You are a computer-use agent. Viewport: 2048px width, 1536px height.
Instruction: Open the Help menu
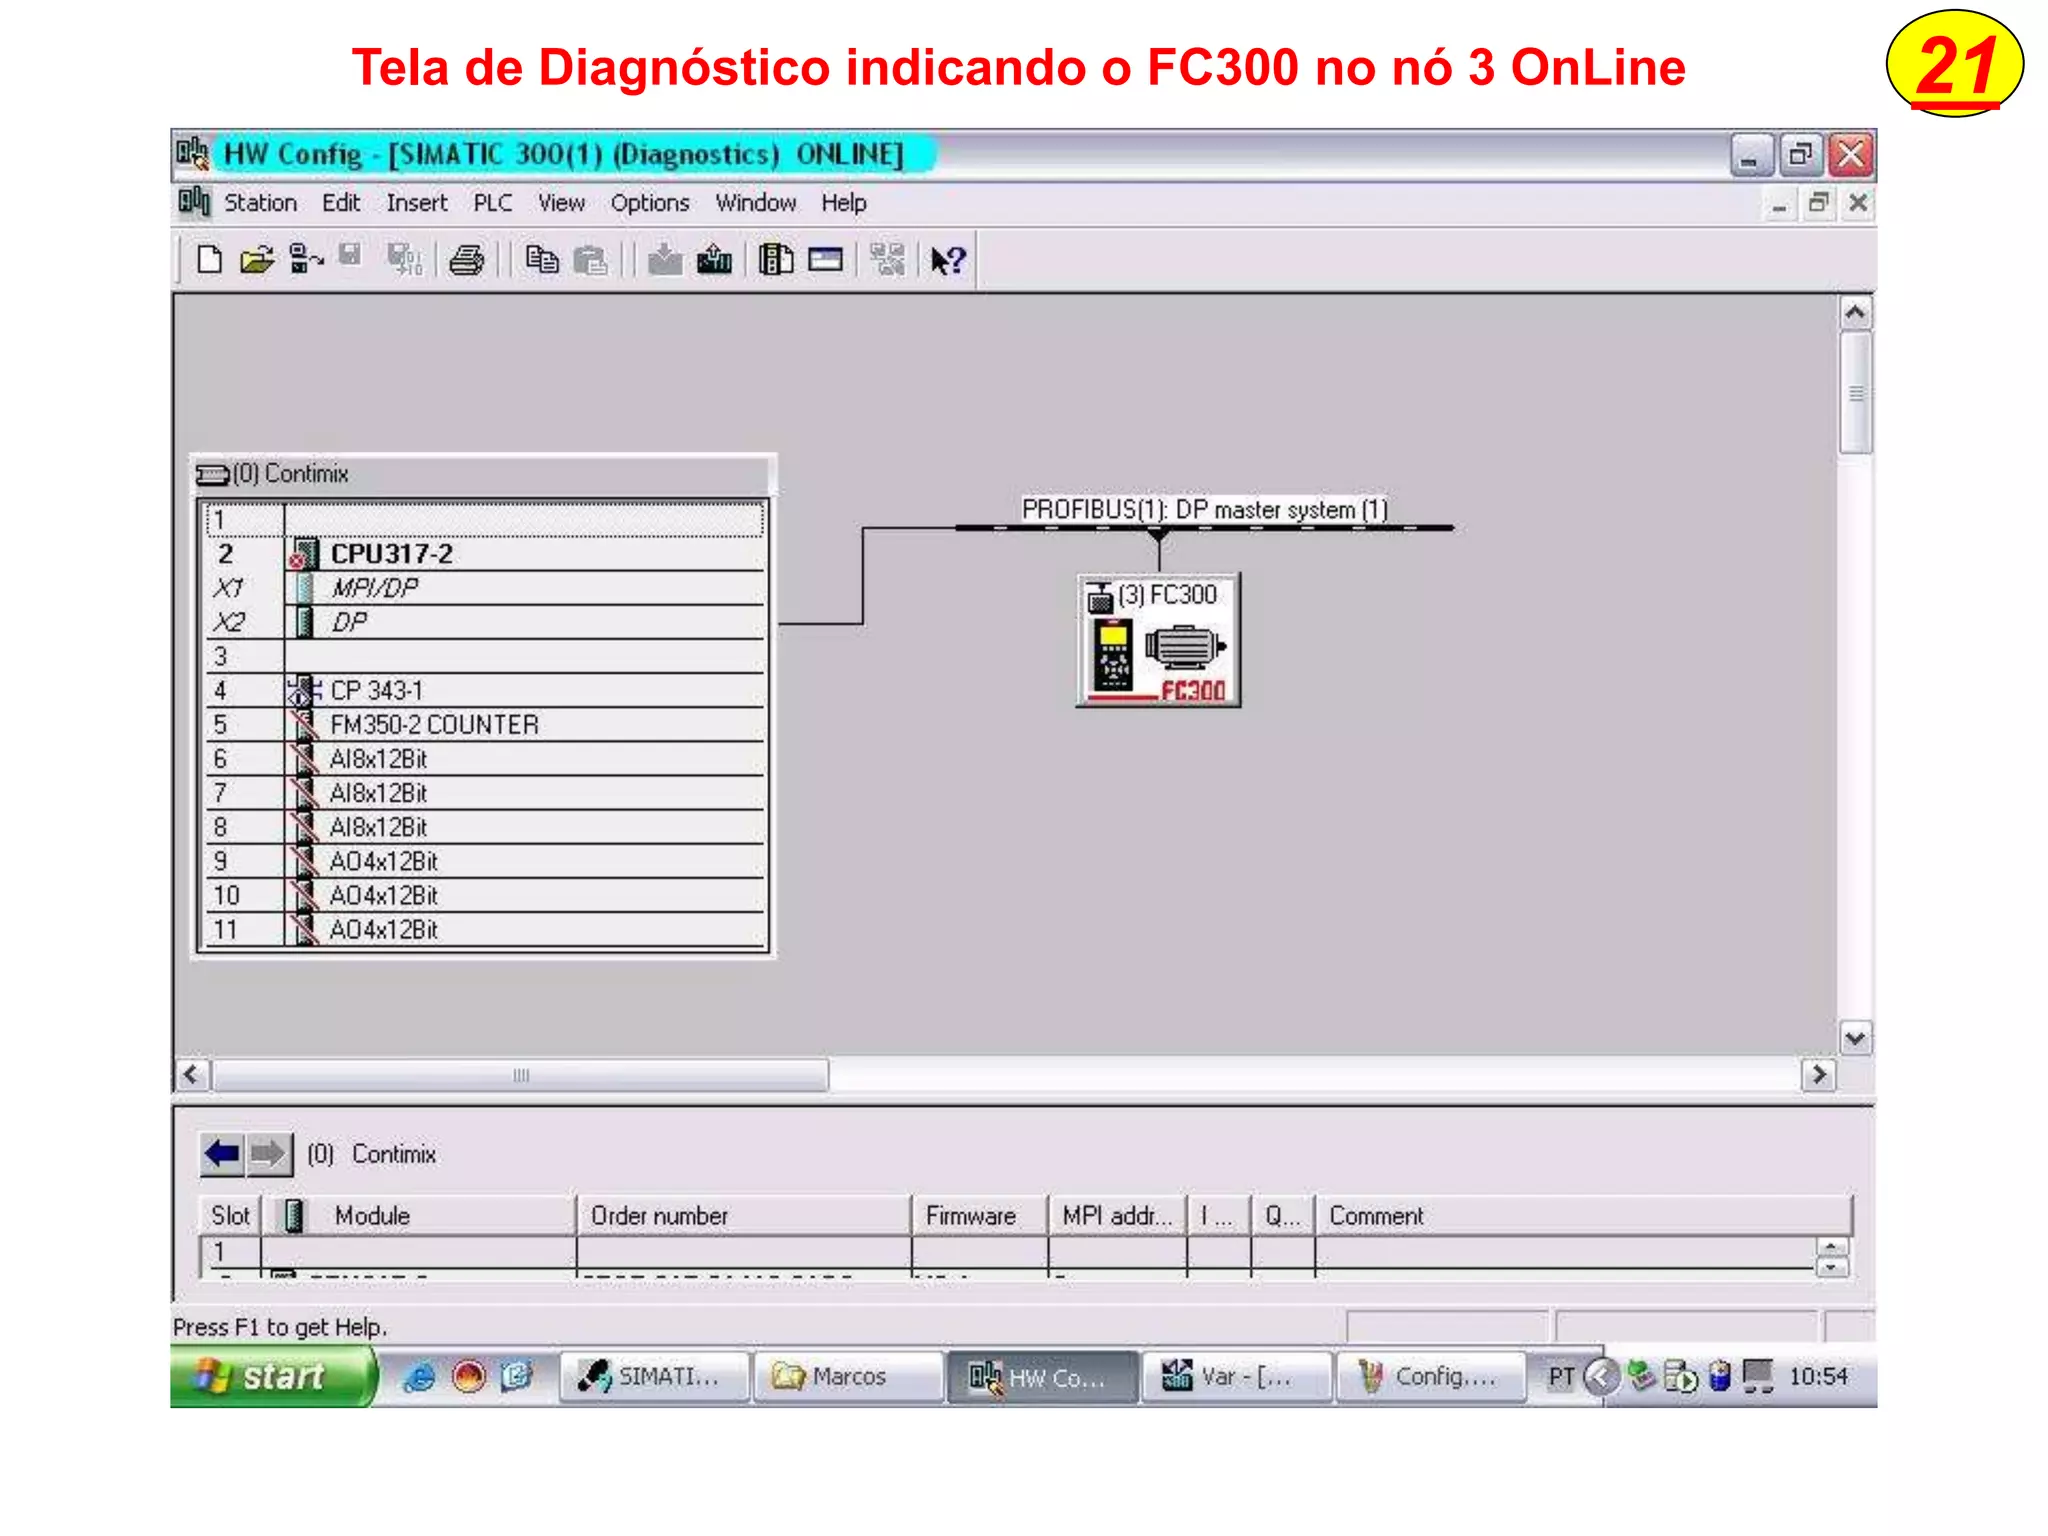point(844,203)
